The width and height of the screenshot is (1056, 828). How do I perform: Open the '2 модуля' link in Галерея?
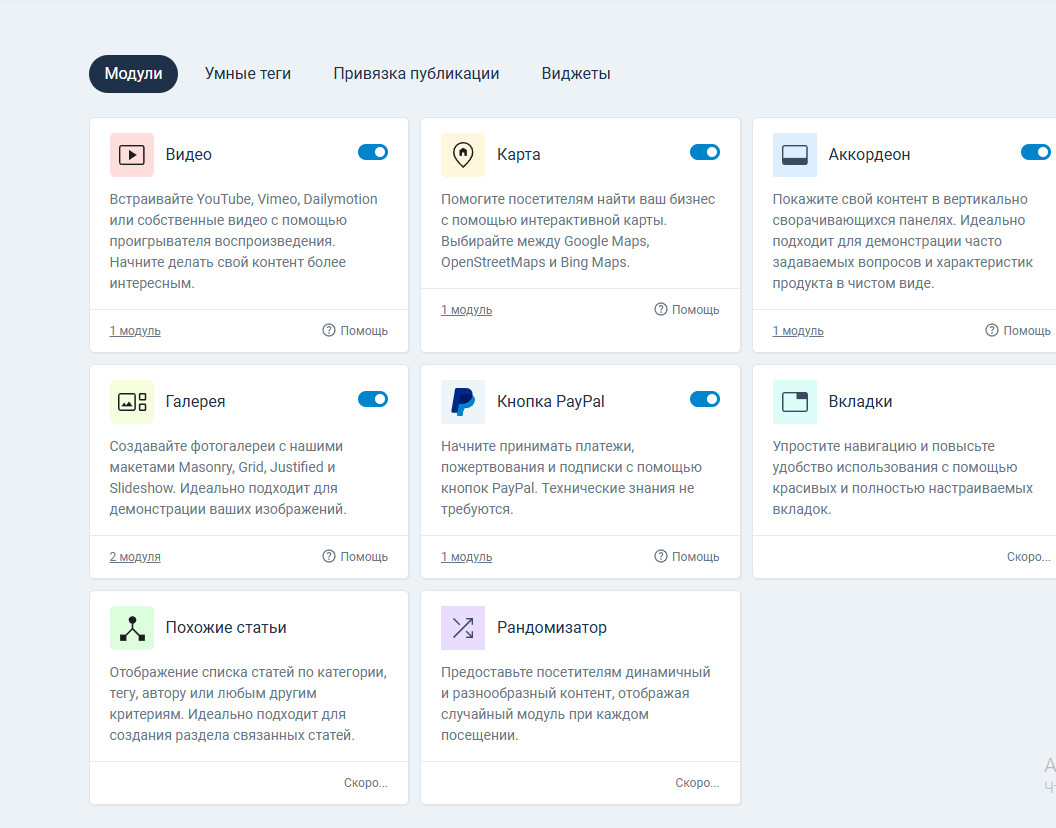pos(135,557)
